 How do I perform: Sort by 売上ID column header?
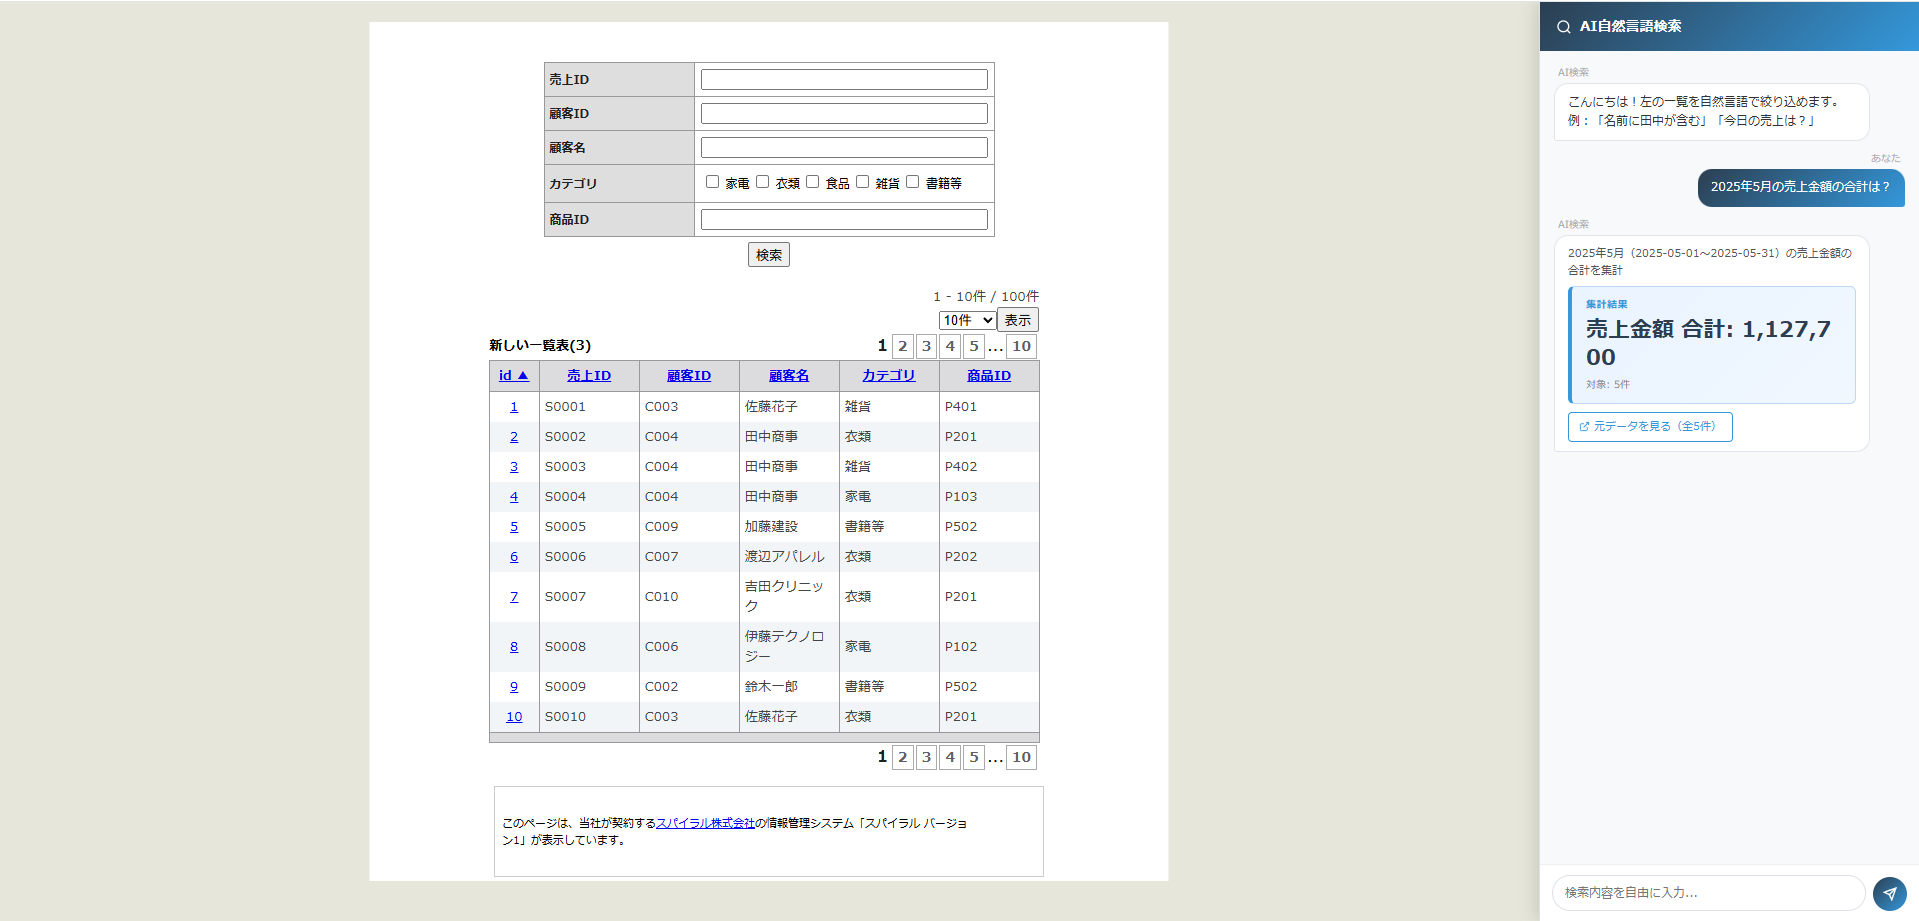(589, 376)
